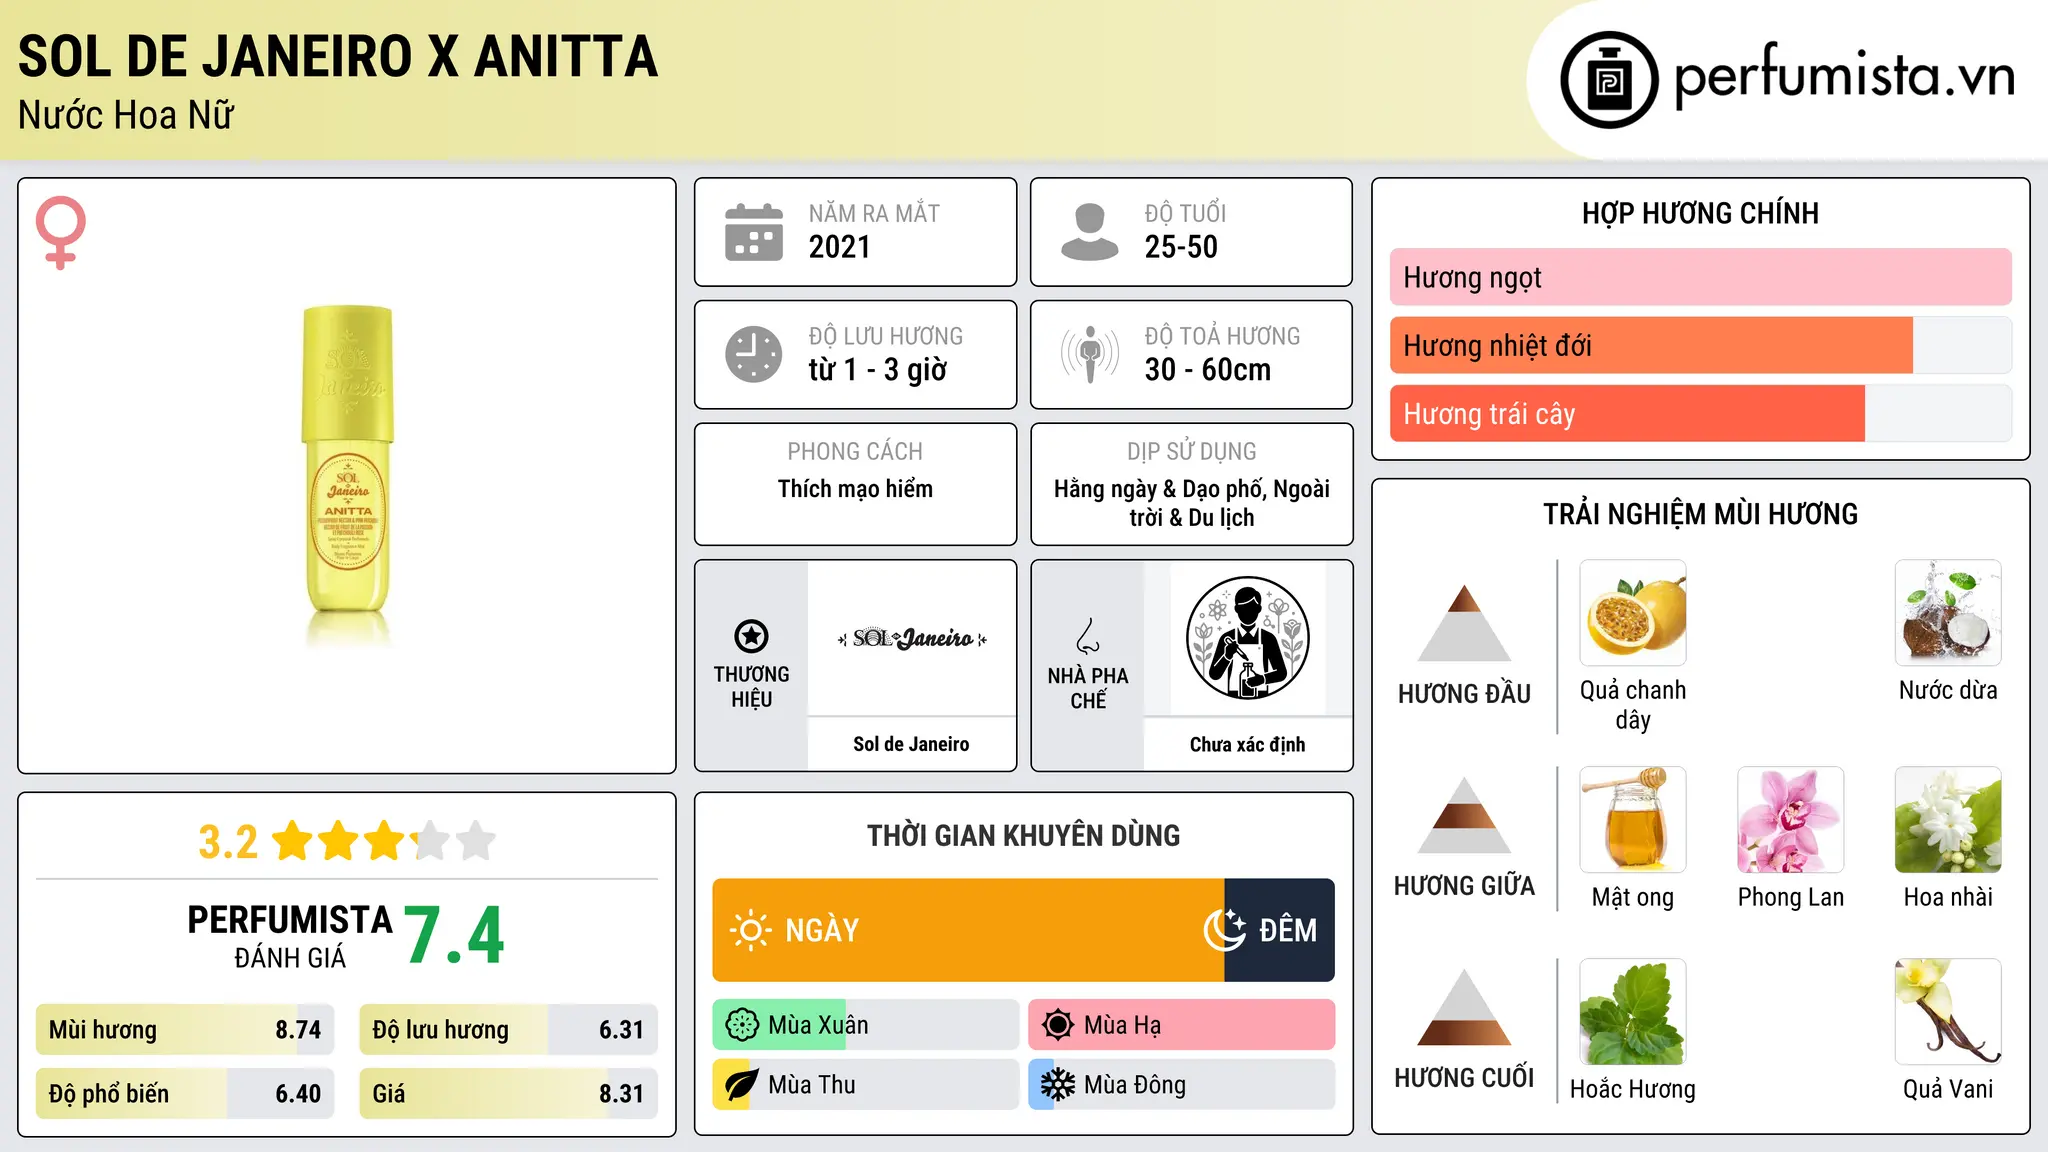2048x1152 pixels.
Task: Click the perfumista.vn perfume bottle logo icon
Action: 1609,80
